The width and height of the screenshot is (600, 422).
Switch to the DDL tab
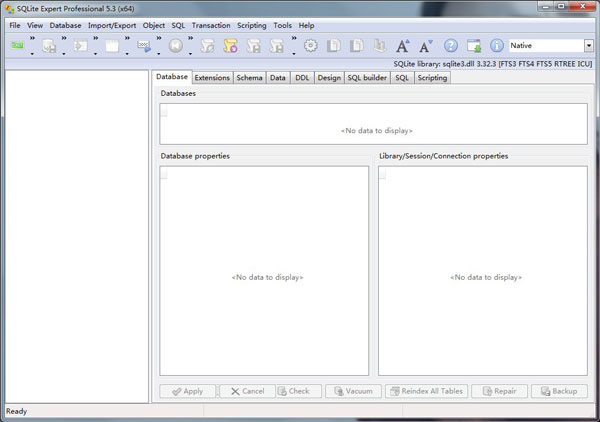pyautogui.click(x=302, y=78)
